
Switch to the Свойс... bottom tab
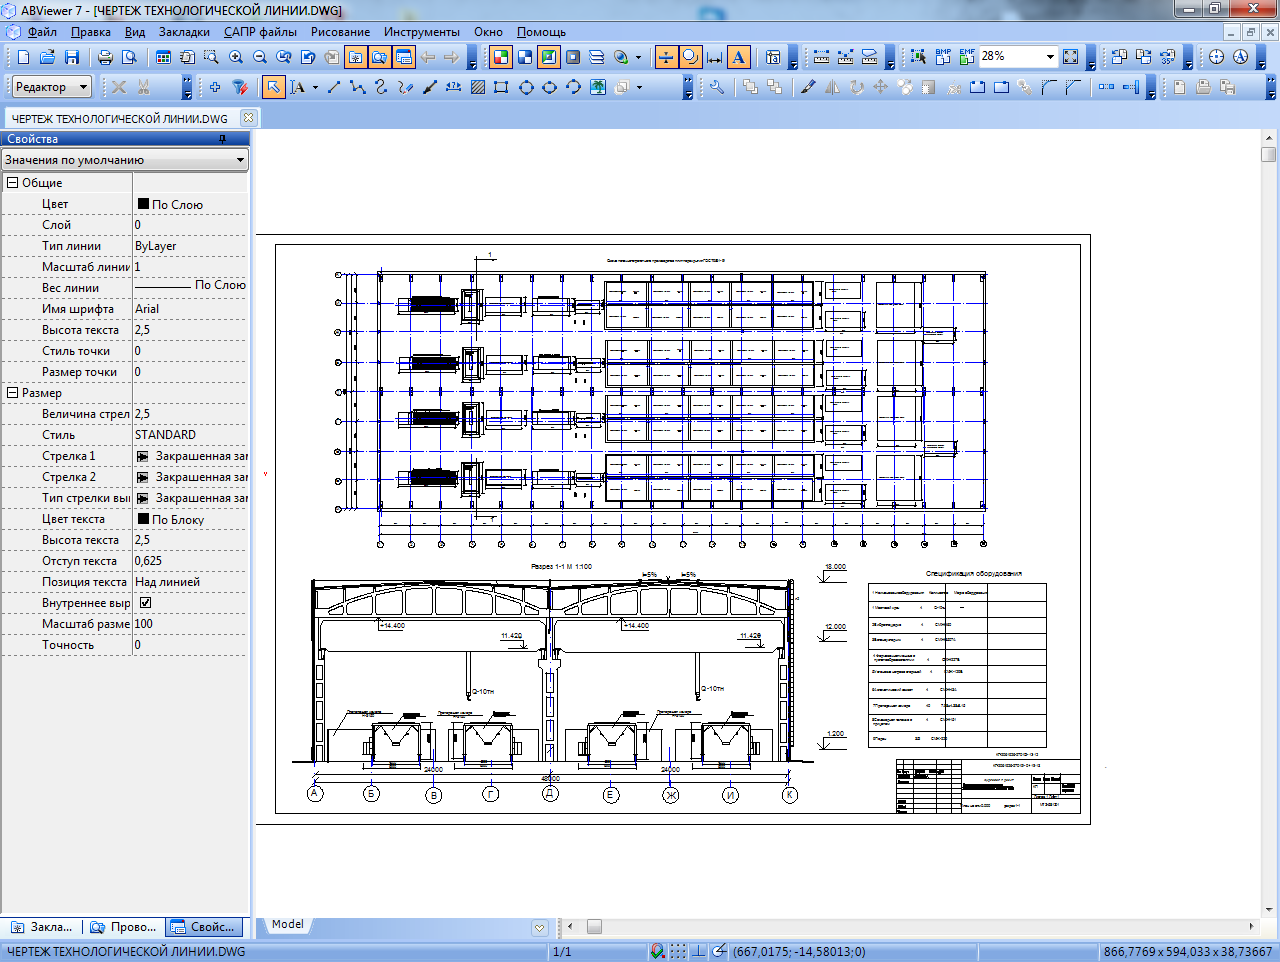203,927
